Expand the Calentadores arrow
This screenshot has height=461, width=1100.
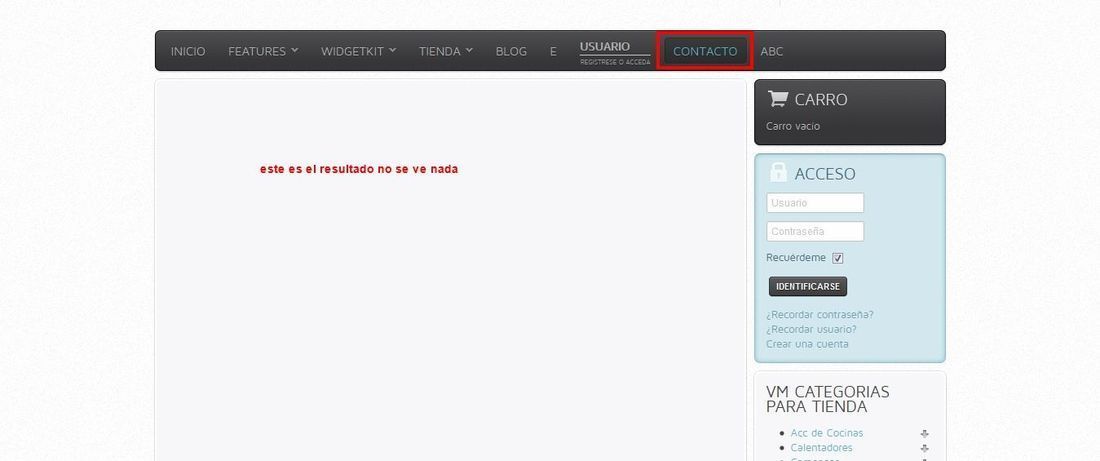pyautogui.click(x=925, y=448)
